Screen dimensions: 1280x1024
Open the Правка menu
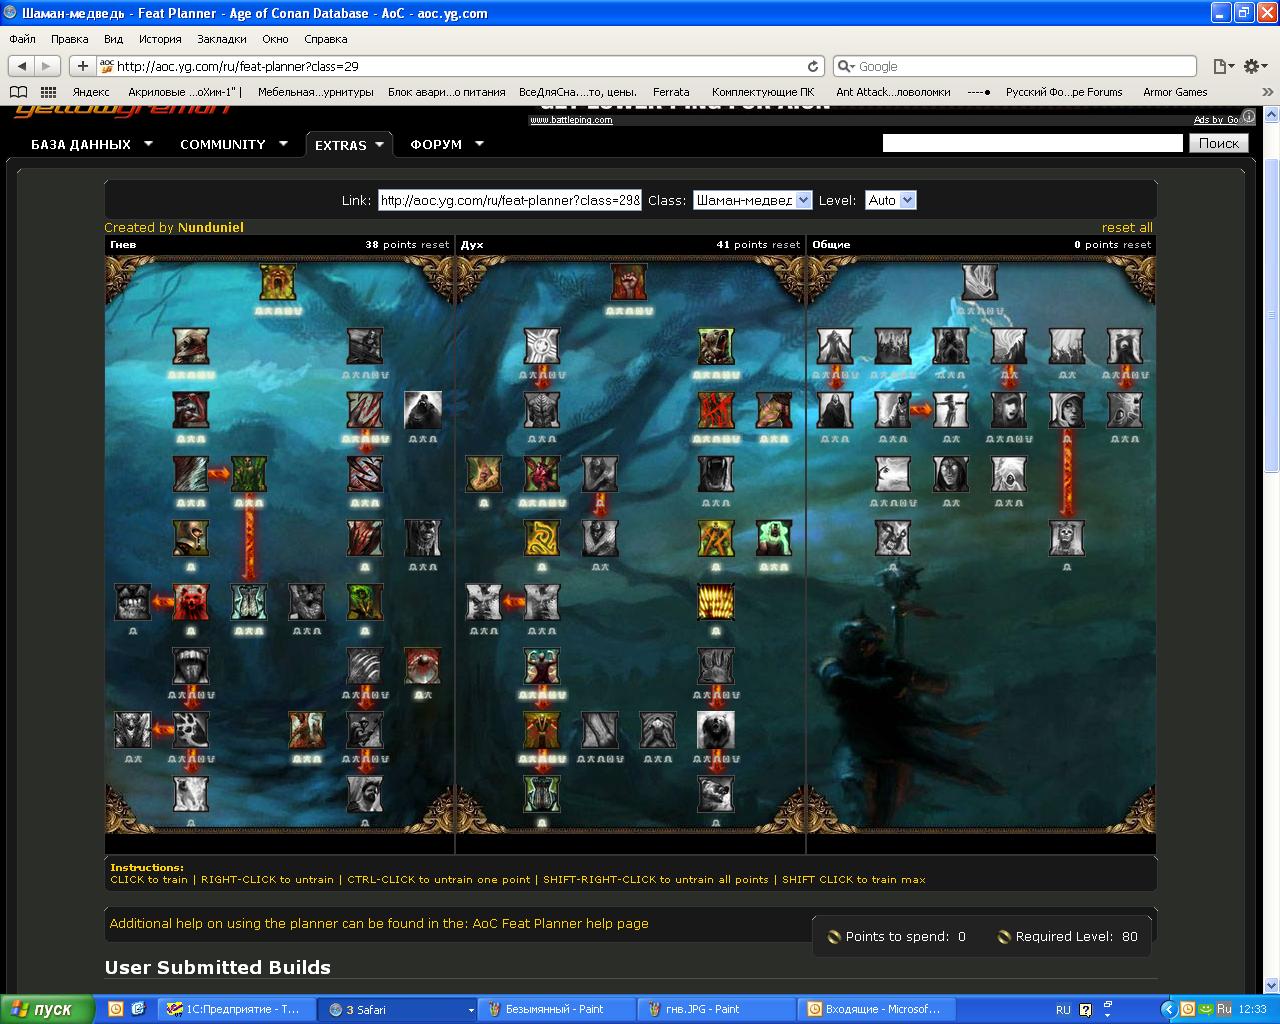click(x=69, y=39)
